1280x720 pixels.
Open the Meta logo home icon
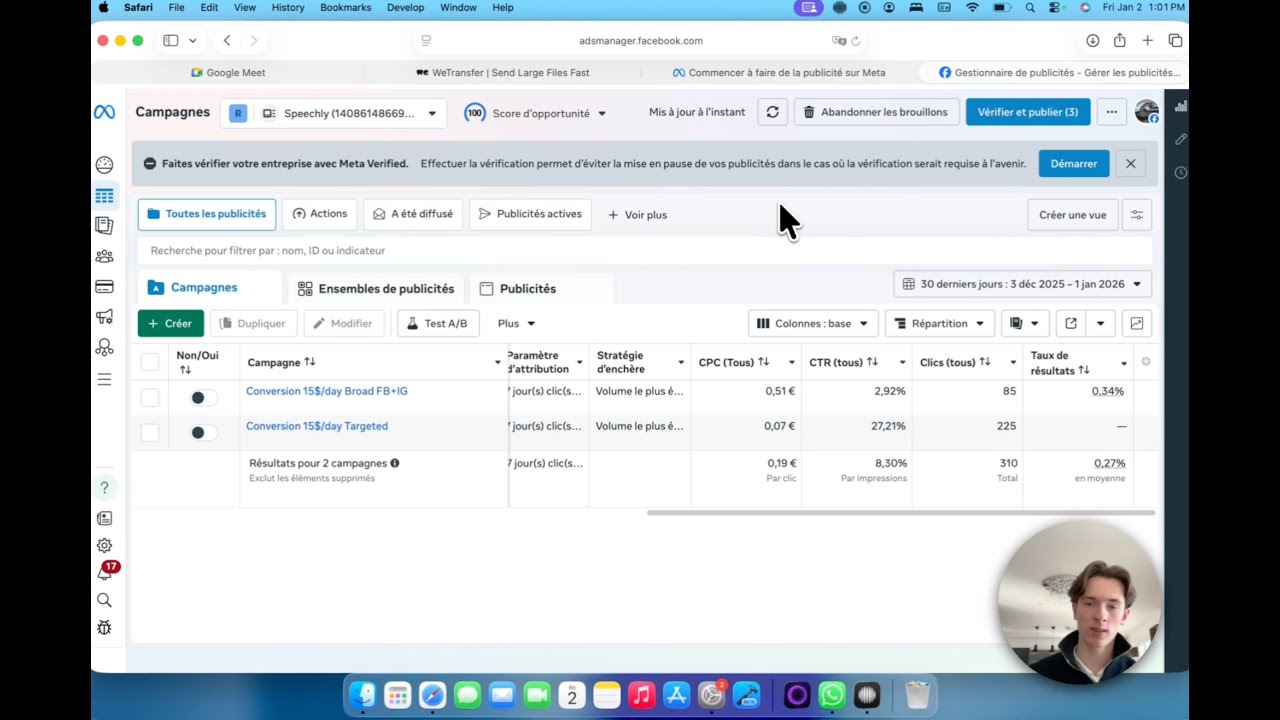pos(104,113)
